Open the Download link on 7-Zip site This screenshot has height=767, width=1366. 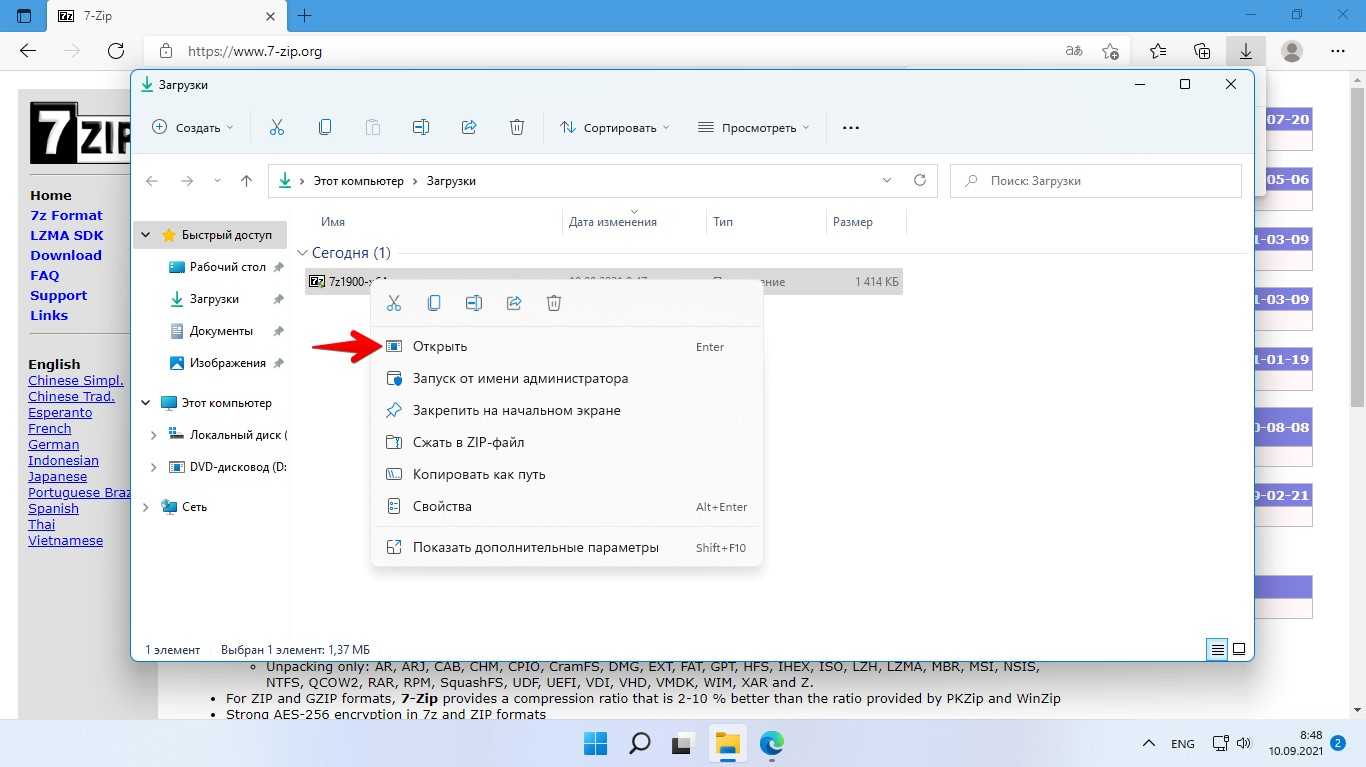tap(66, 255)
